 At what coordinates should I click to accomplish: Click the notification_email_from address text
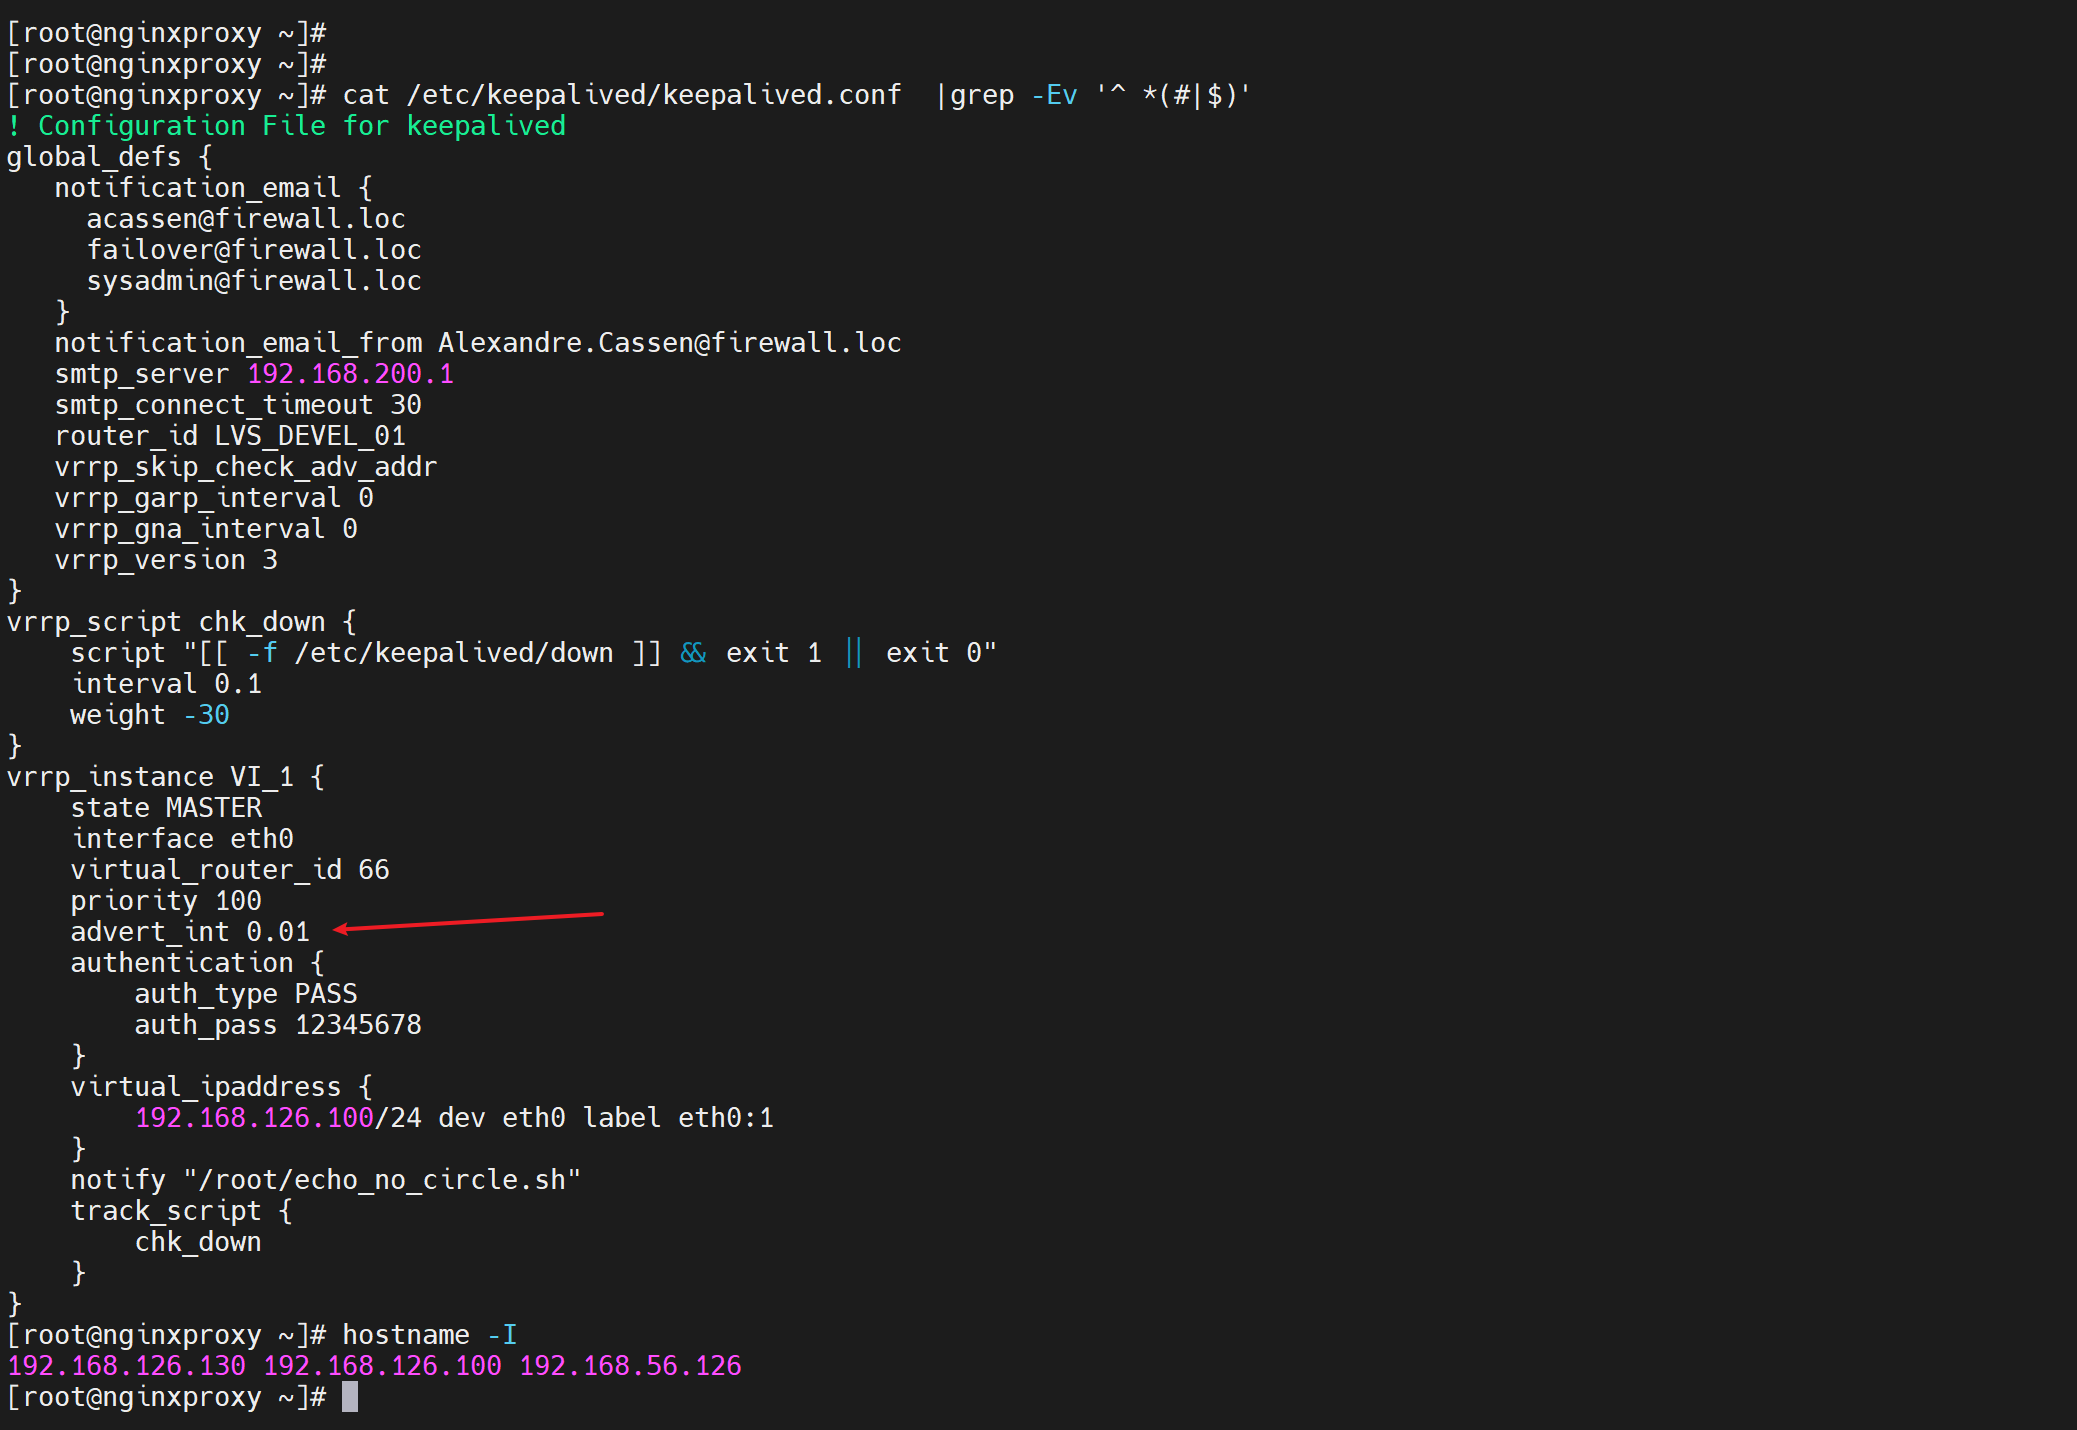pos(669,343)
